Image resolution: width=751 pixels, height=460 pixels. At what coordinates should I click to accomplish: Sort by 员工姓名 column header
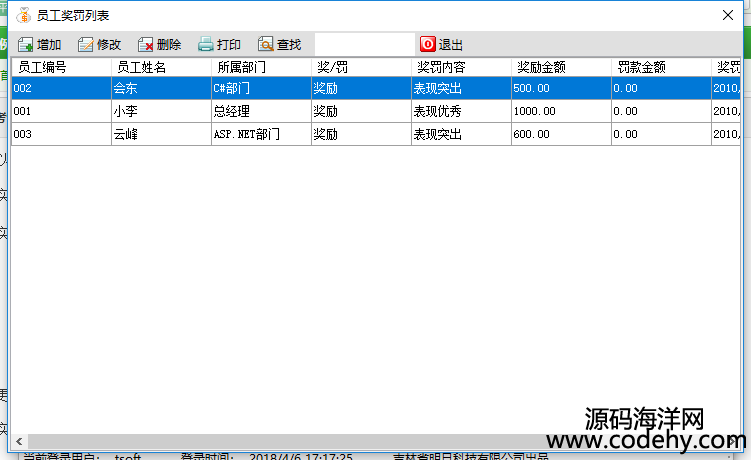[161, 67]
